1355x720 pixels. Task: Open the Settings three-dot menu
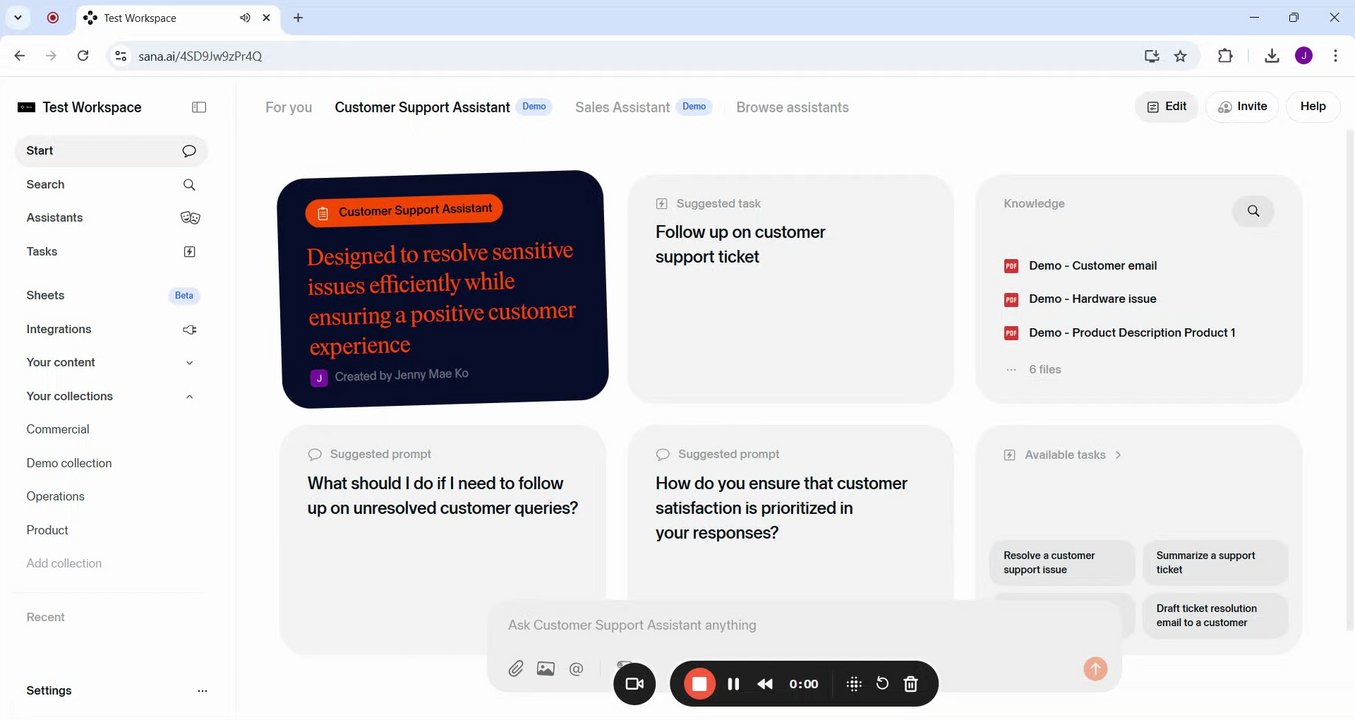[x=202, y=691]
